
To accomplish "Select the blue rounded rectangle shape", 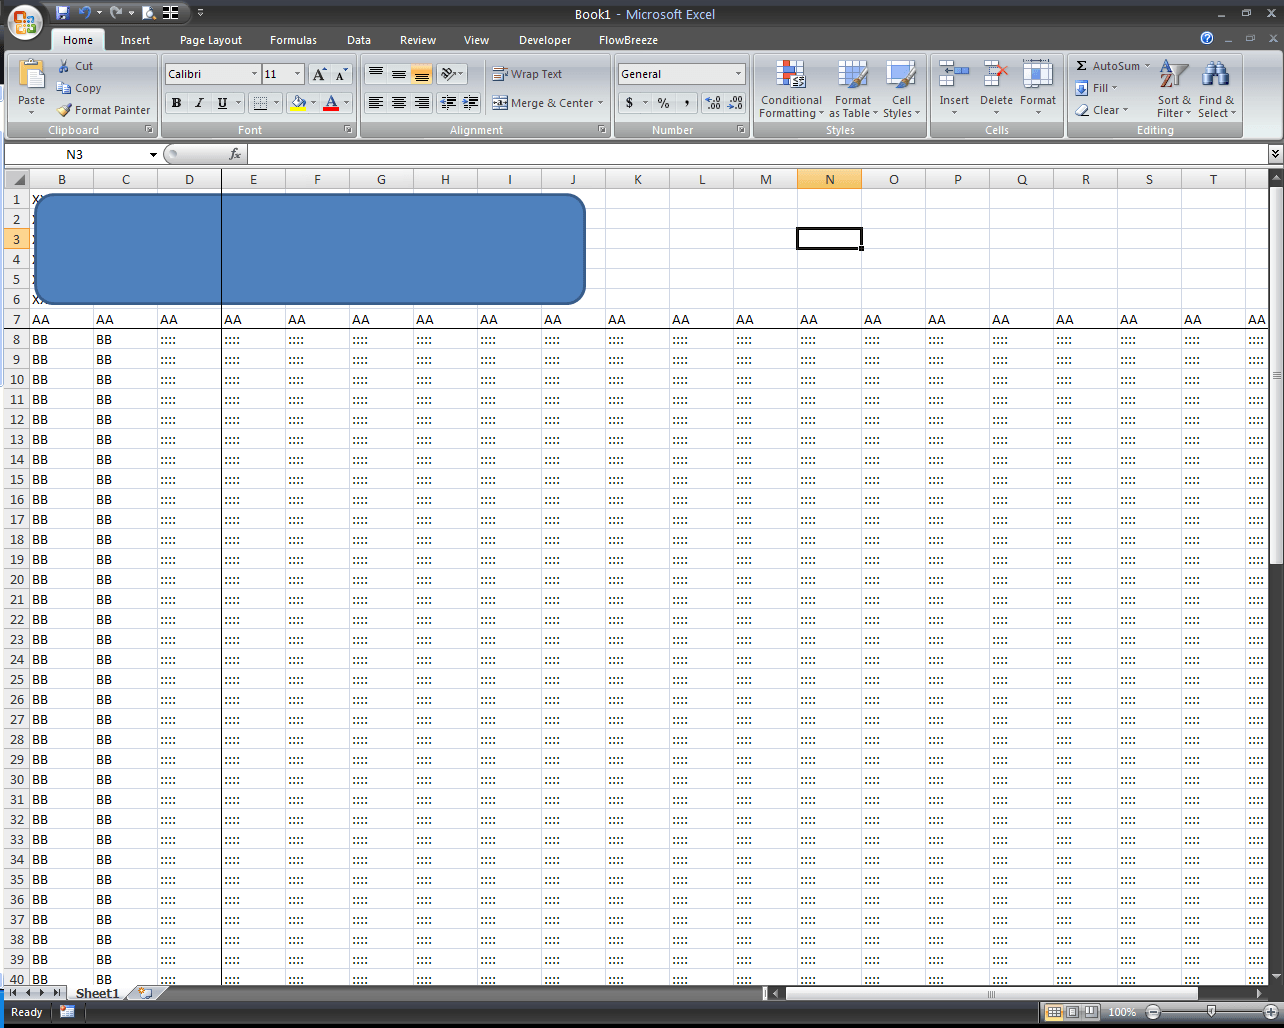I will [x=309, y=249].
